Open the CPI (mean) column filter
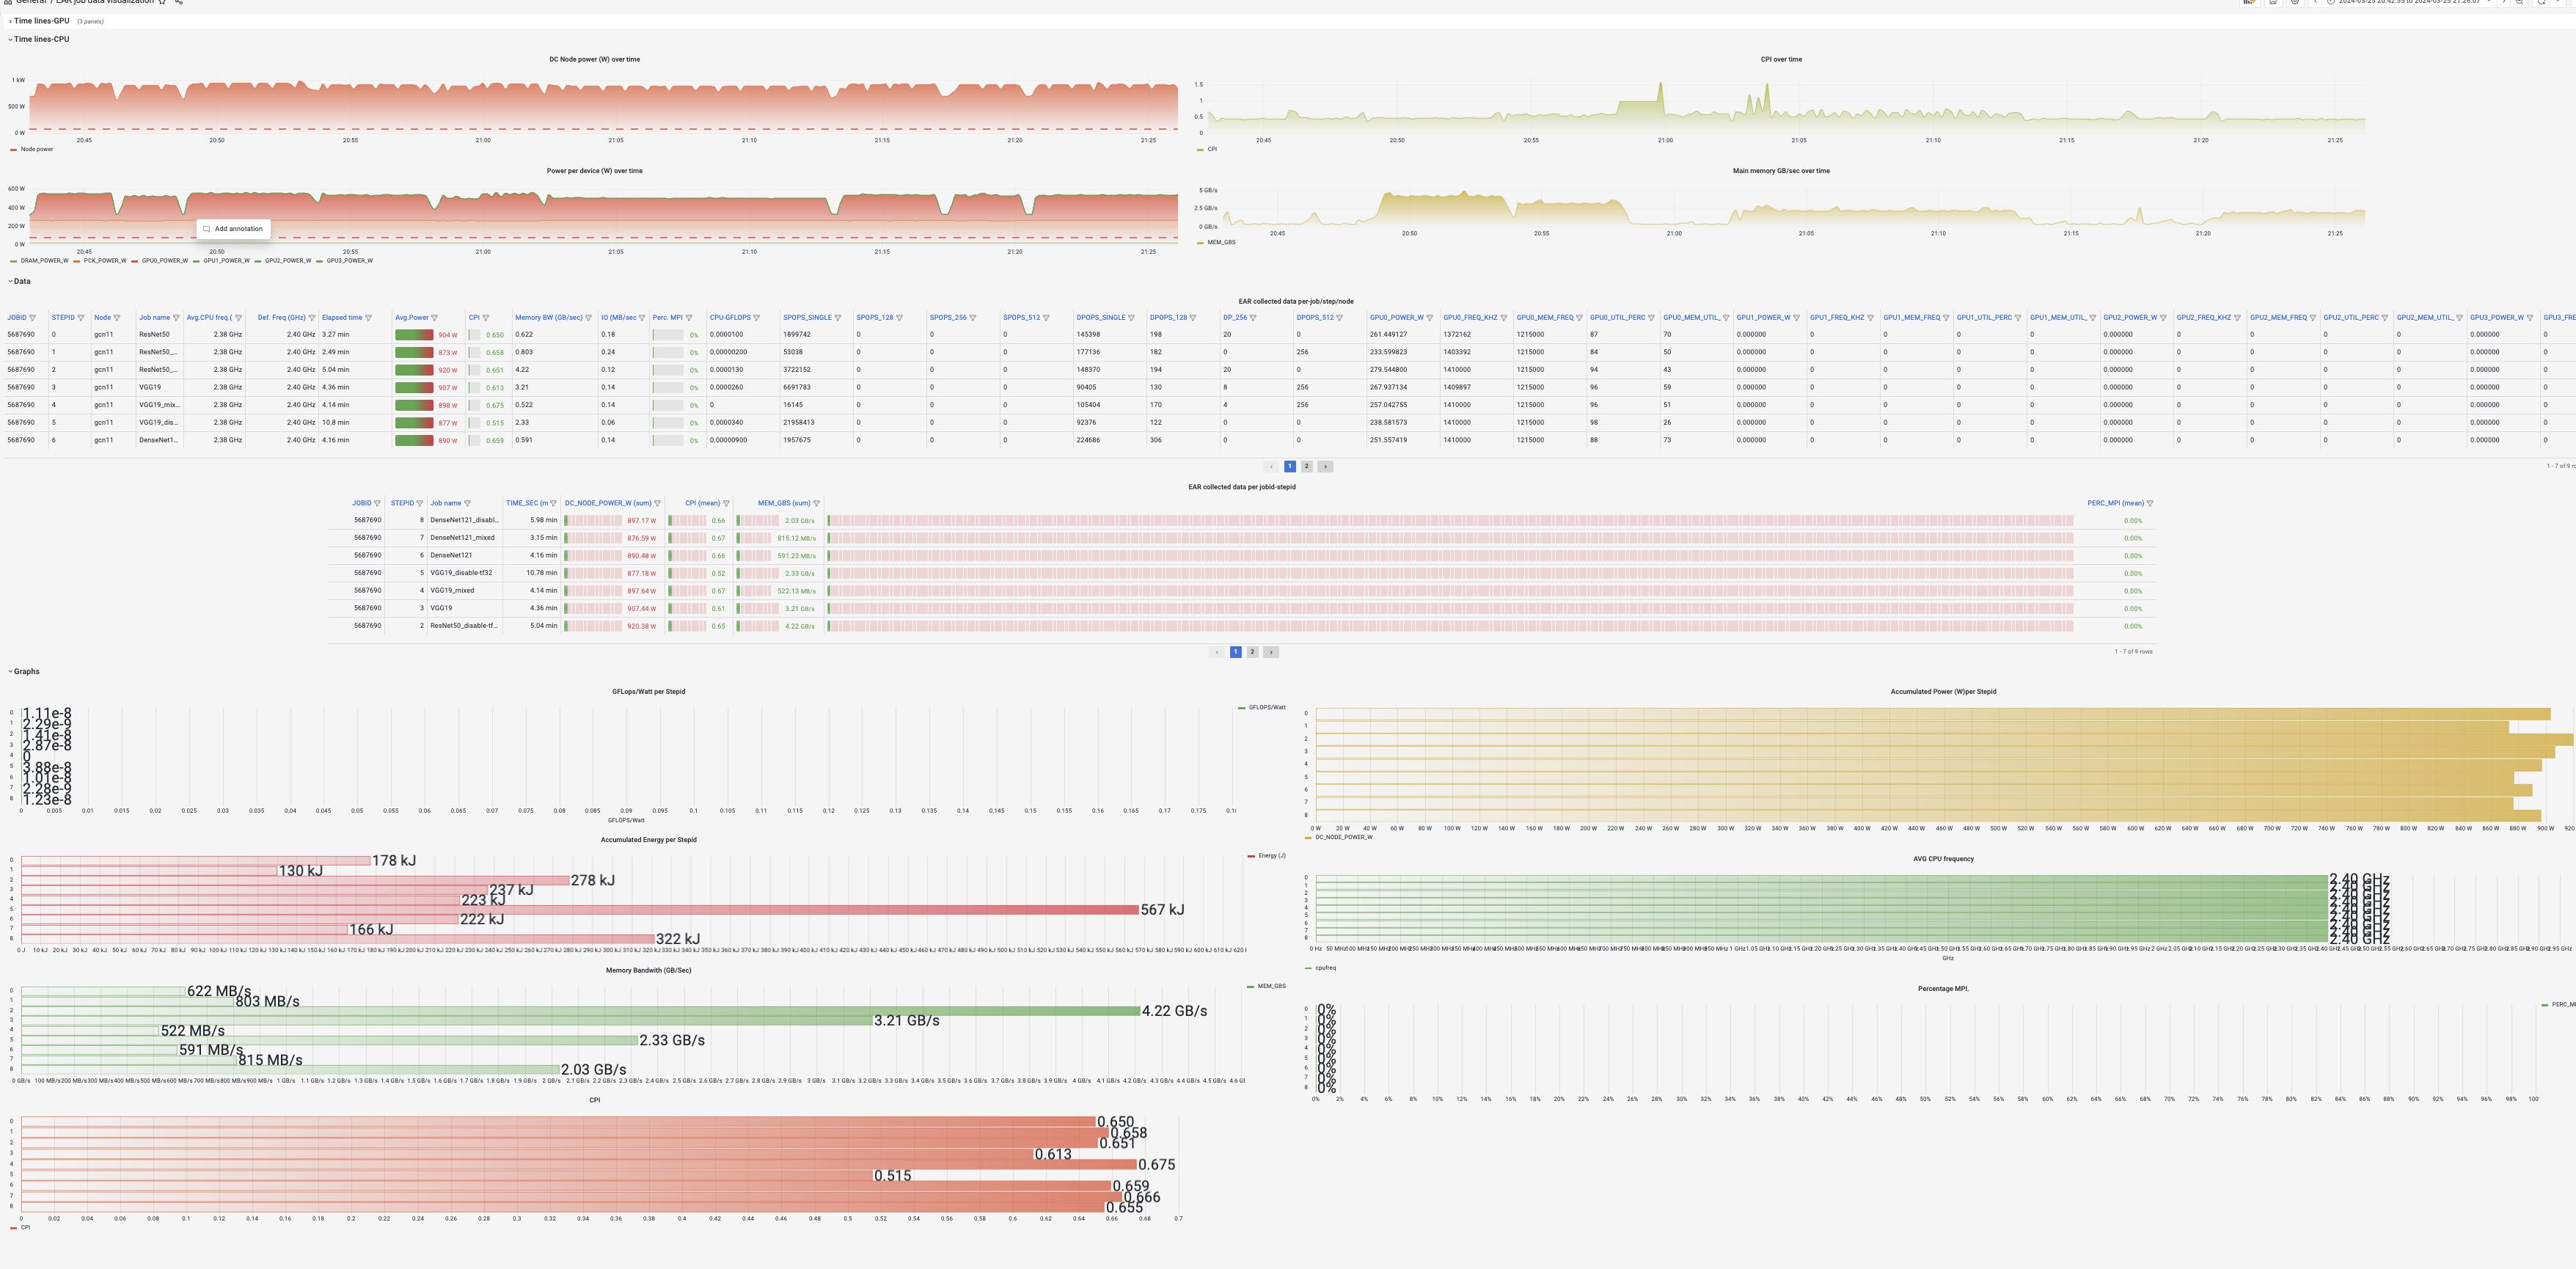 pyautogui.click(x=726, y=504)
